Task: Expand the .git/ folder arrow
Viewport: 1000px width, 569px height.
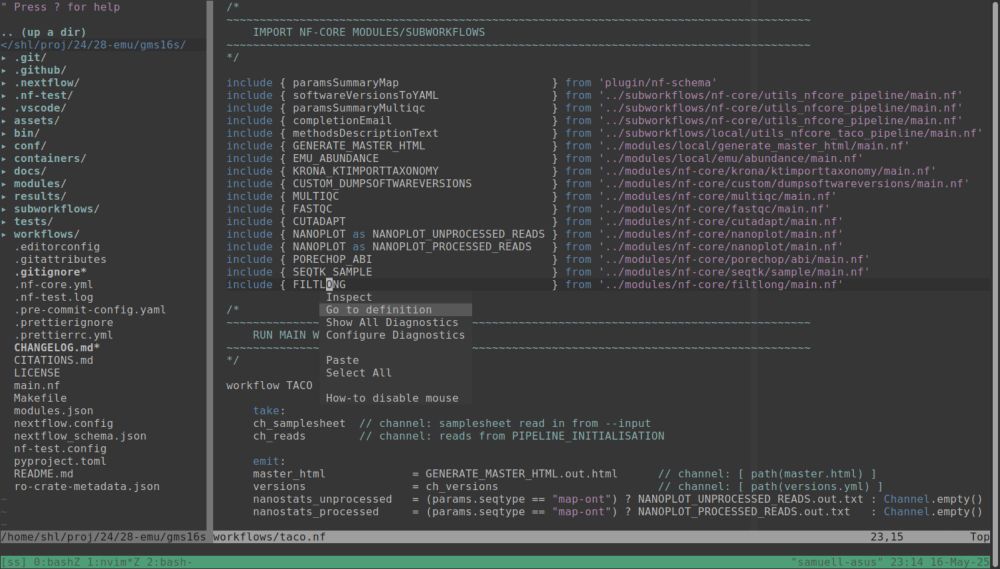Action: click(x=4, y=57)
